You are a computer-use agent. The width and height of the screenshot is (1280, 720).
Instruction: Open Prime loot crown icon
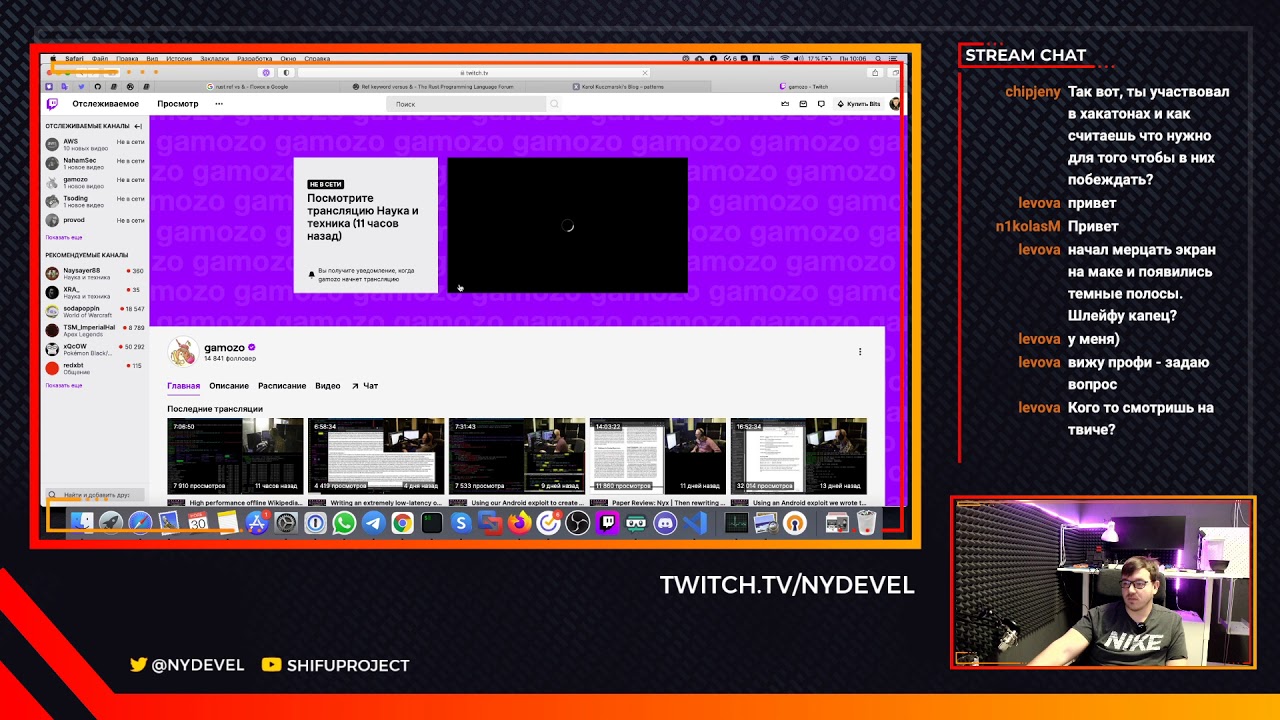coord(785,104)
